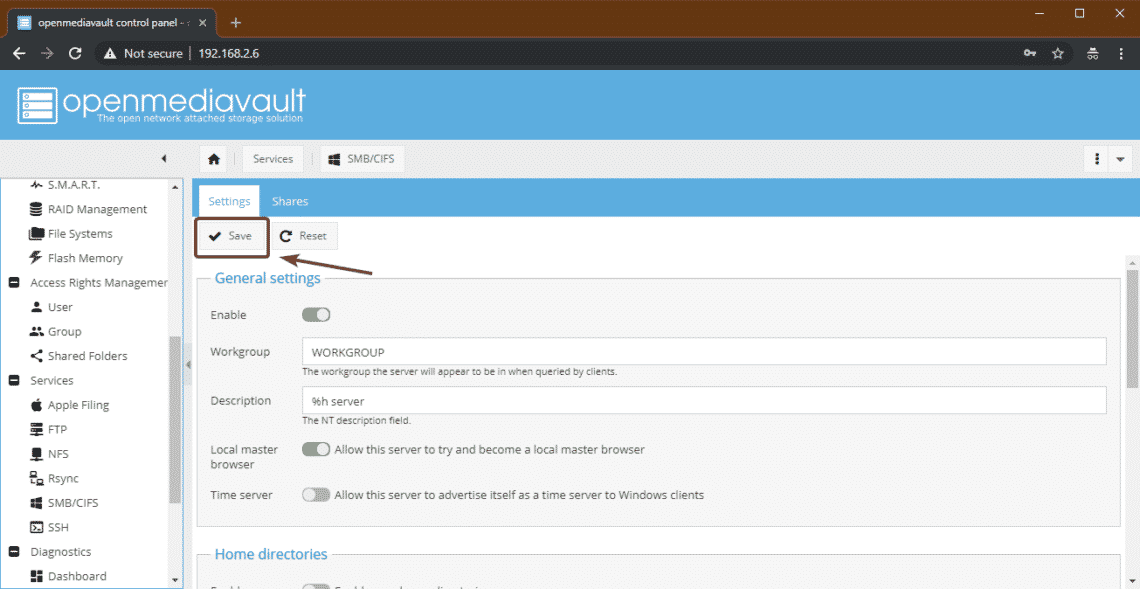Collapse the sidebar with left arrow
The image size is (1140, 589).
point(164,159)
